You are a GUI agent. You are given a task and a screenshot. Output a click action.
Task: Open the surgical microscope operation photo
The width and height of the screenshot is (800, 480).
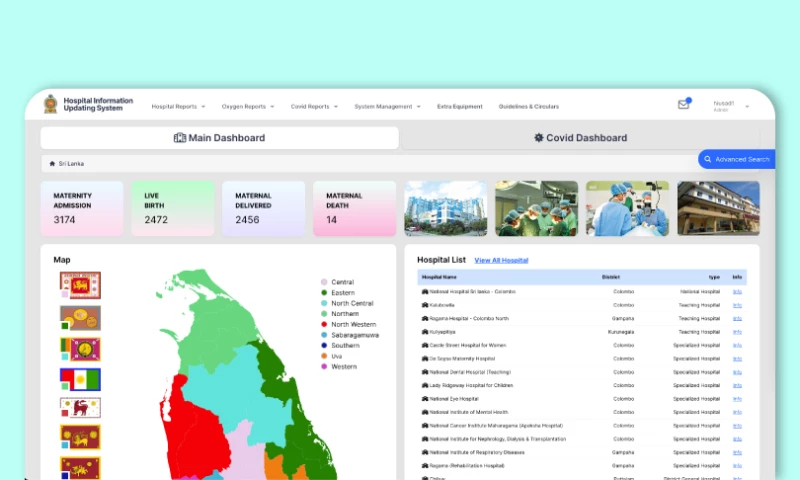coord(627,209)
